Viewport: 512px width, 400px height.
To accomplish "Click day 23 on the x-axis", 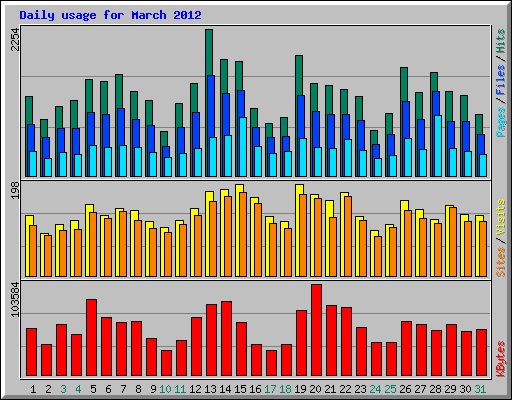I will point(360,389).
